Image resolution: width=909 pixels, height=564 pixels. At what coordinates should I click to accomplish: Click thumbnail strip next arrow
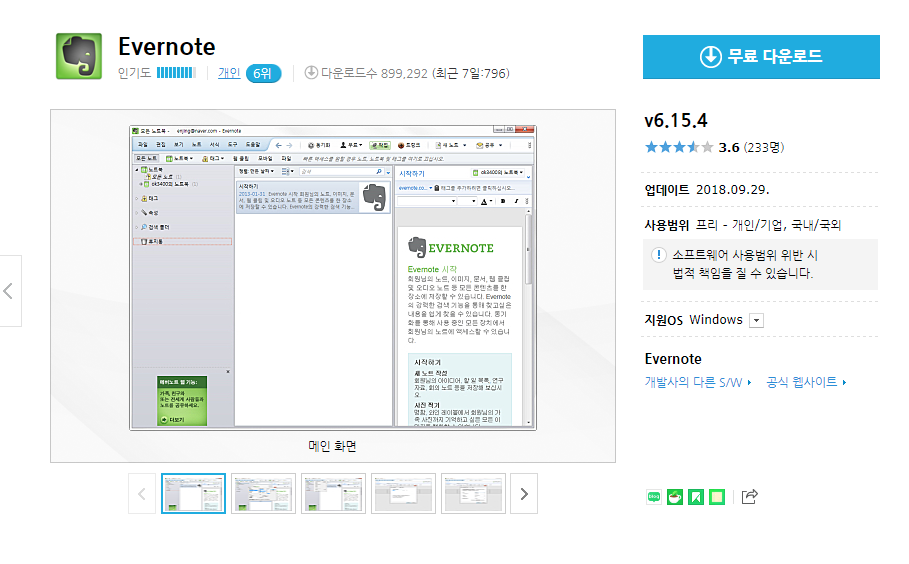[524, 494]
